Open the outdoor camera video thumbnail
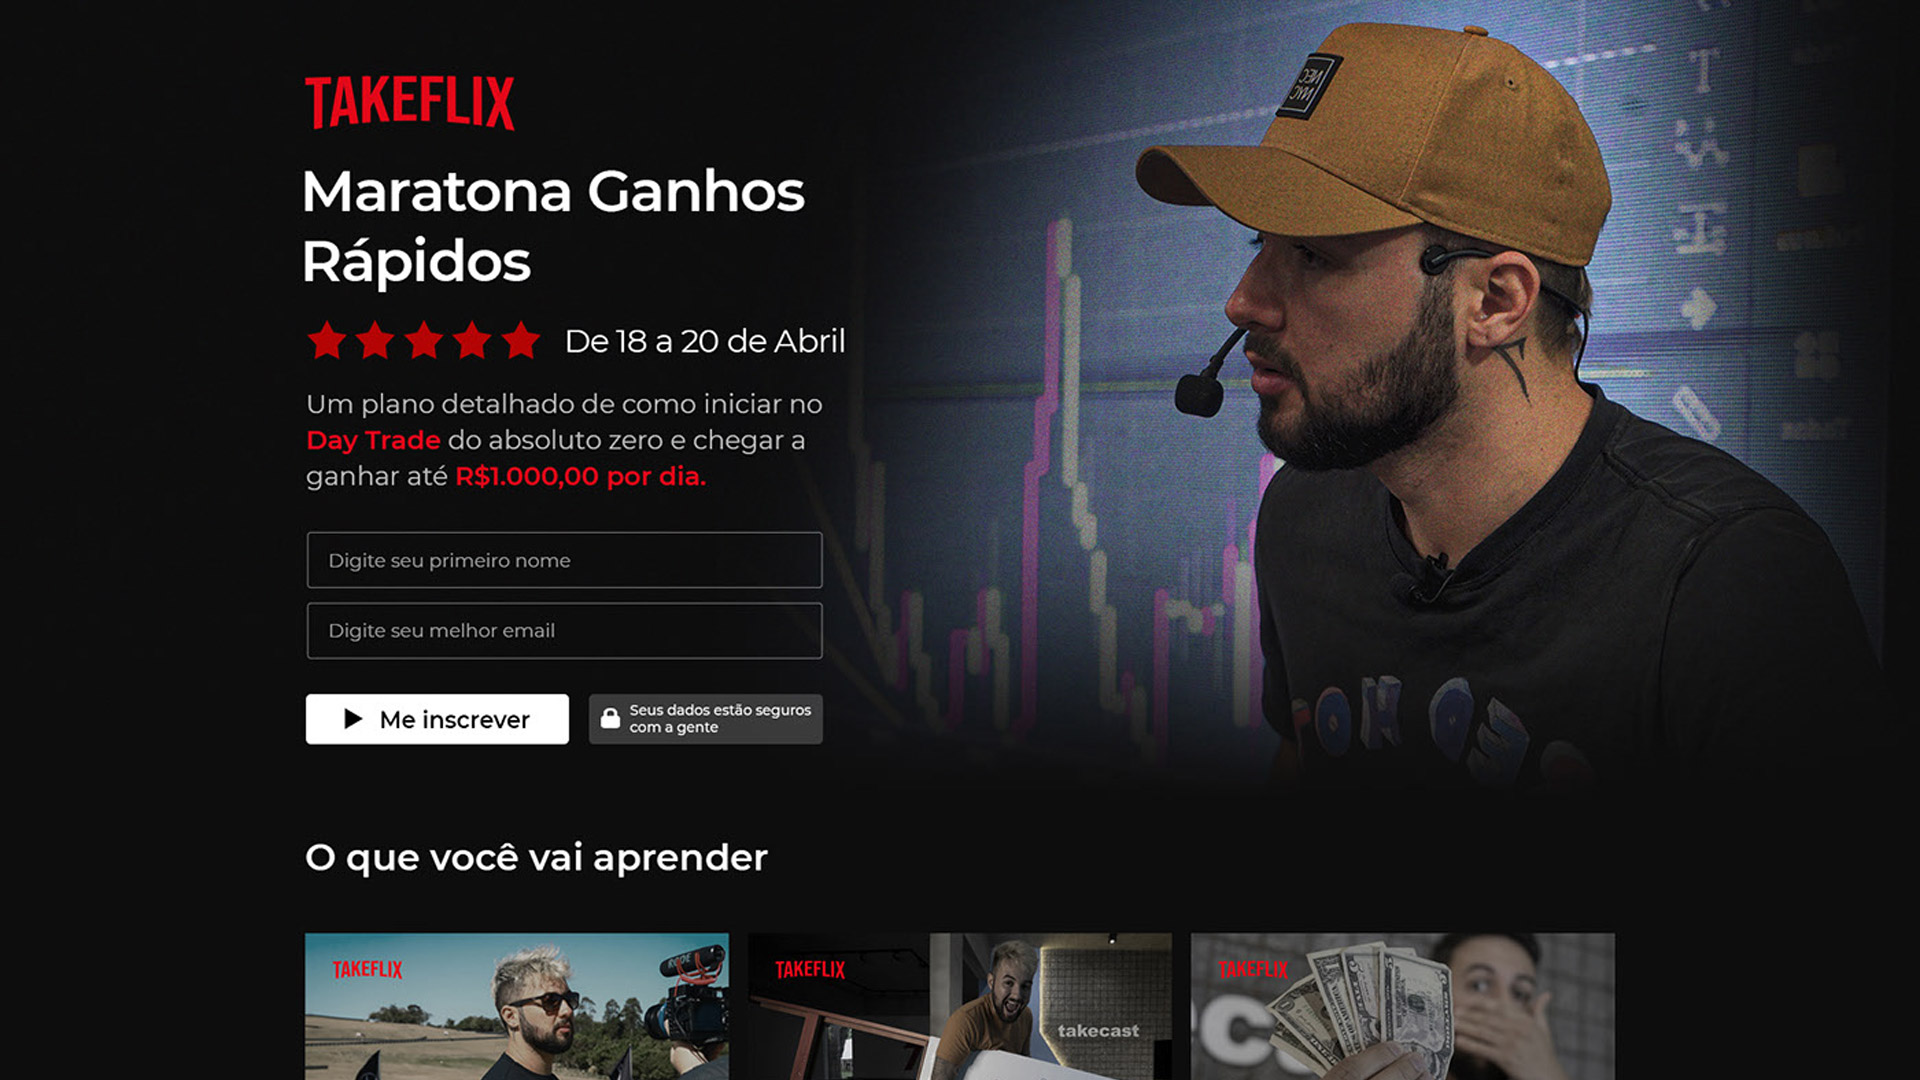 [517, 1006]
